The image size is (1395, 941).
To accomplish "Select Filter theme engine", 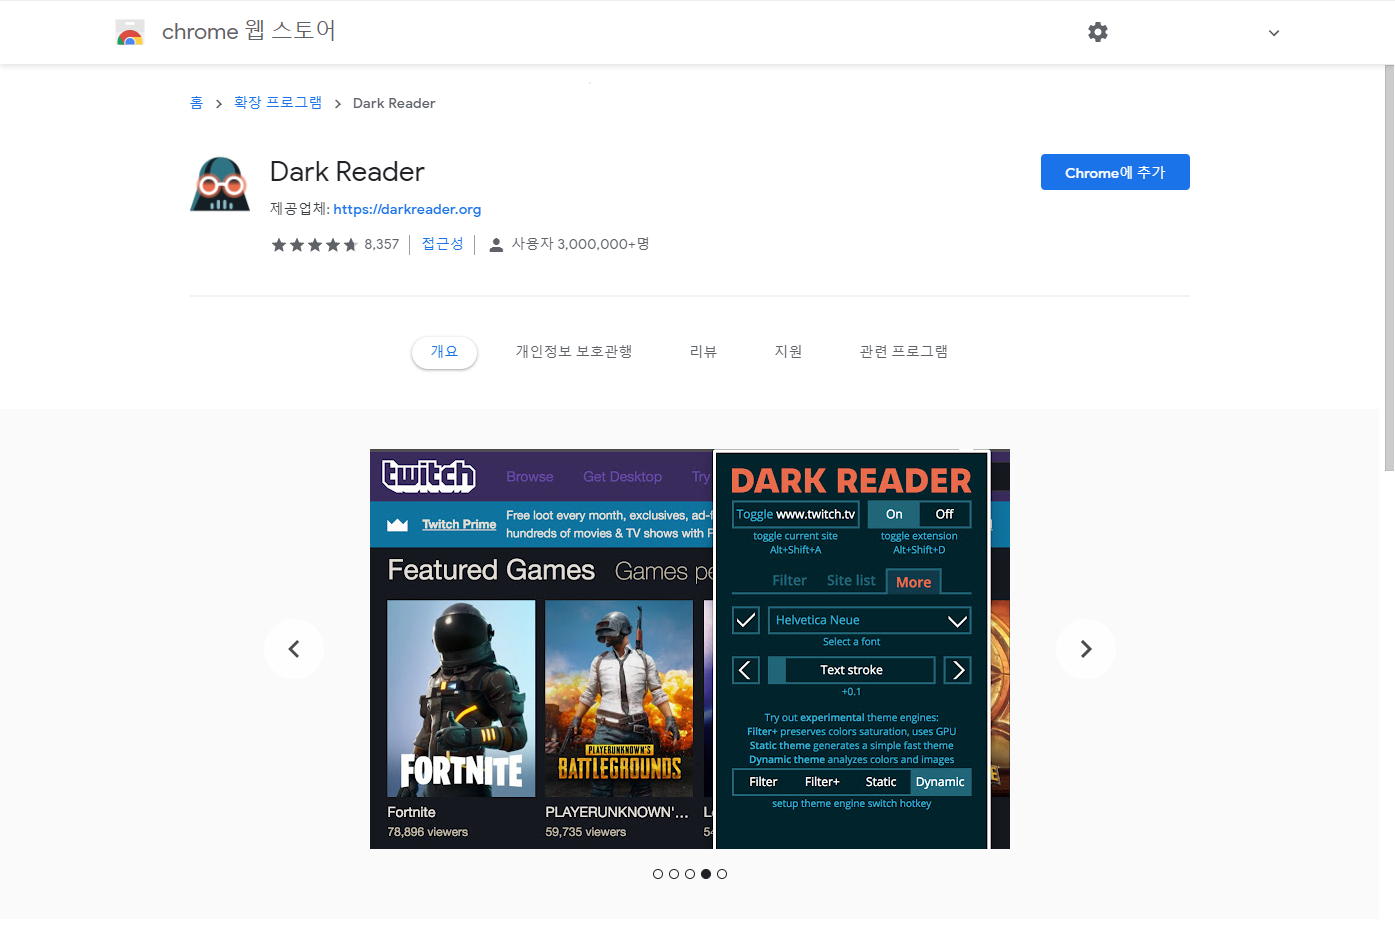I will click(x=763, y=782).
